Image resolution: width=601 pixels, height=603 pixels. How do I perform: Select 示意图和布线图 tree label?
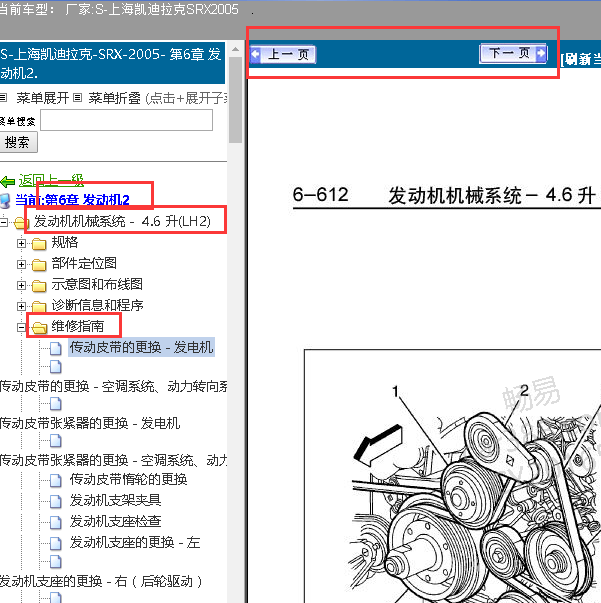97,284
